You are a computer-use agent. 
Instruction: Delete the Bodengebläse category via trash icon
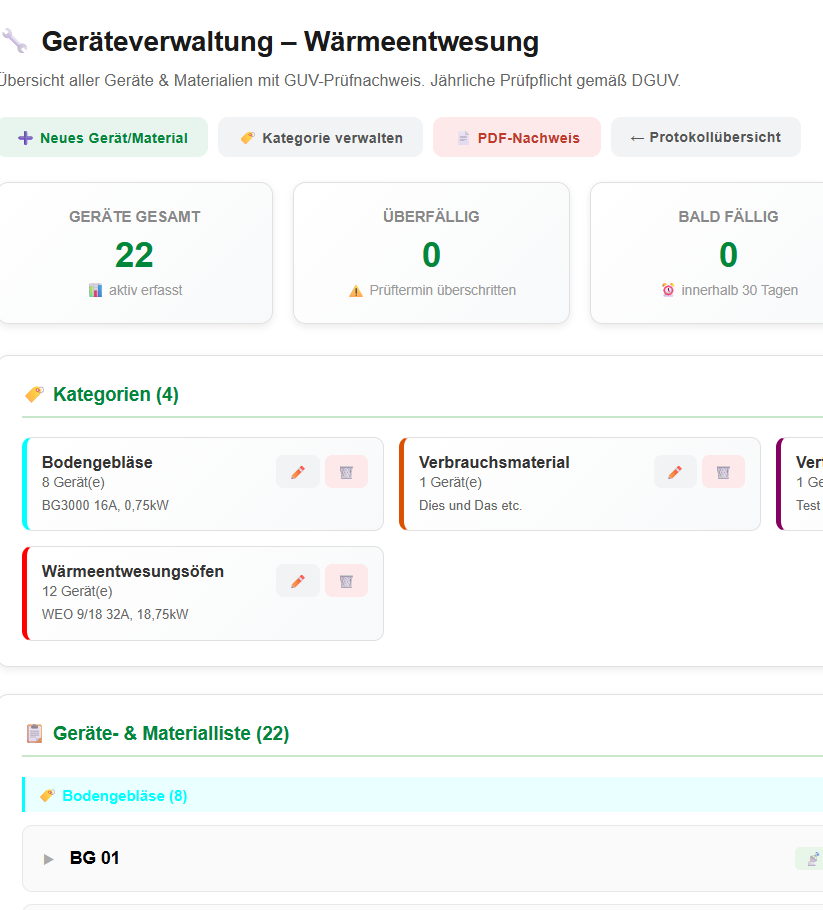click(x=346, y=472)
